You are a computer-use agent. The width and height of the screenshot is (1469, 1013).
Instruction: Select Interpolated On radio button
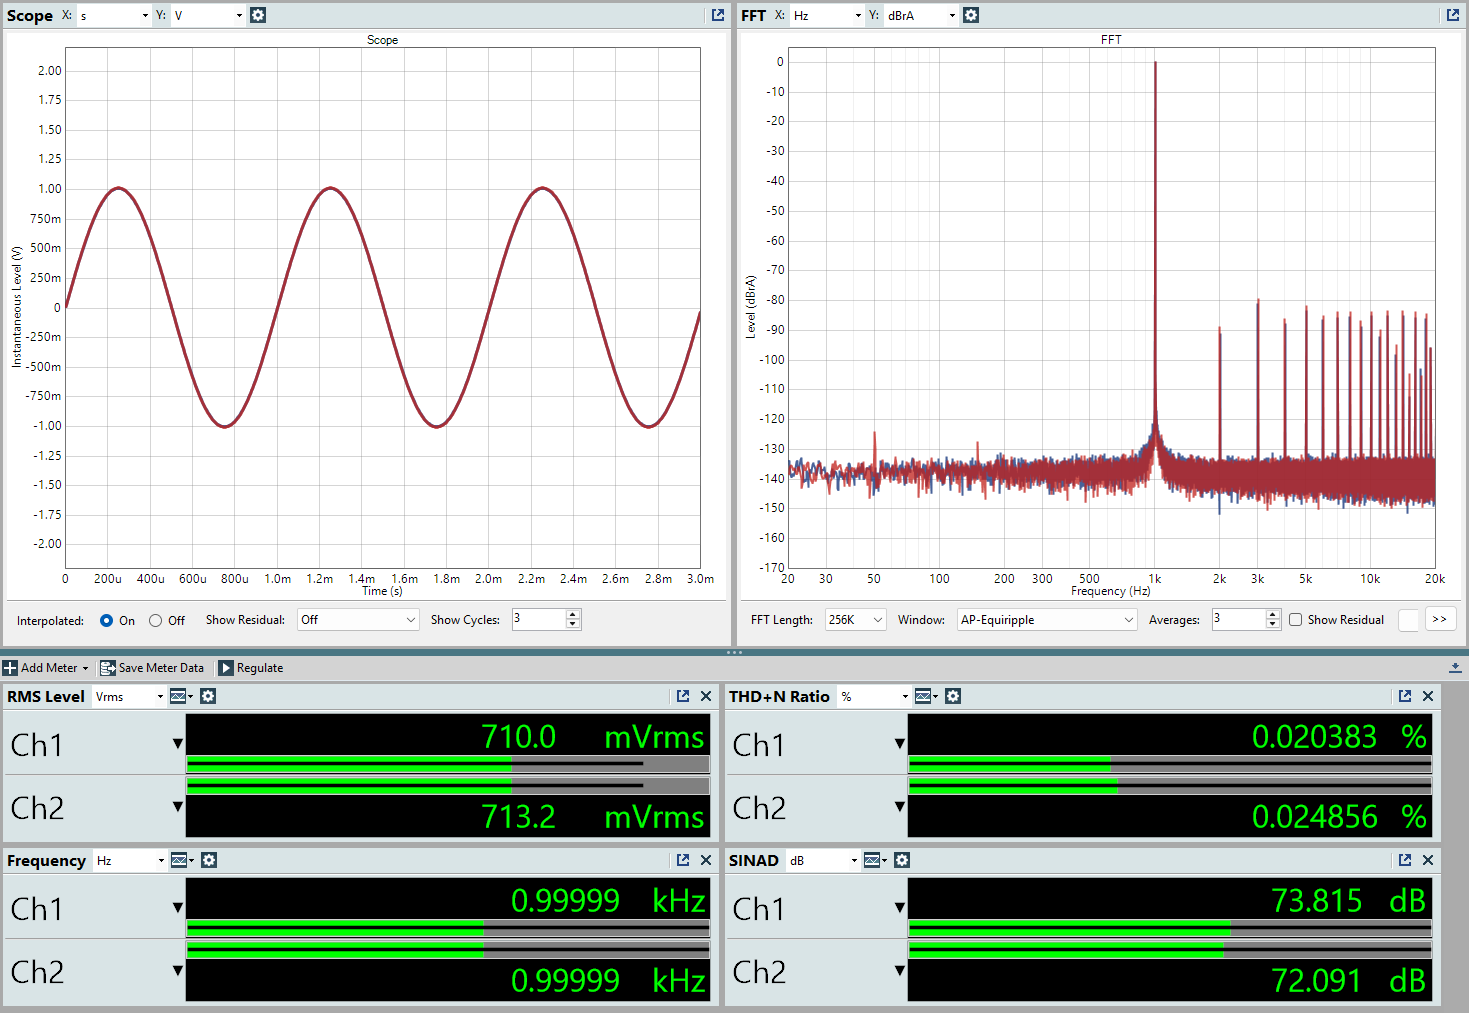click(107, 620)
